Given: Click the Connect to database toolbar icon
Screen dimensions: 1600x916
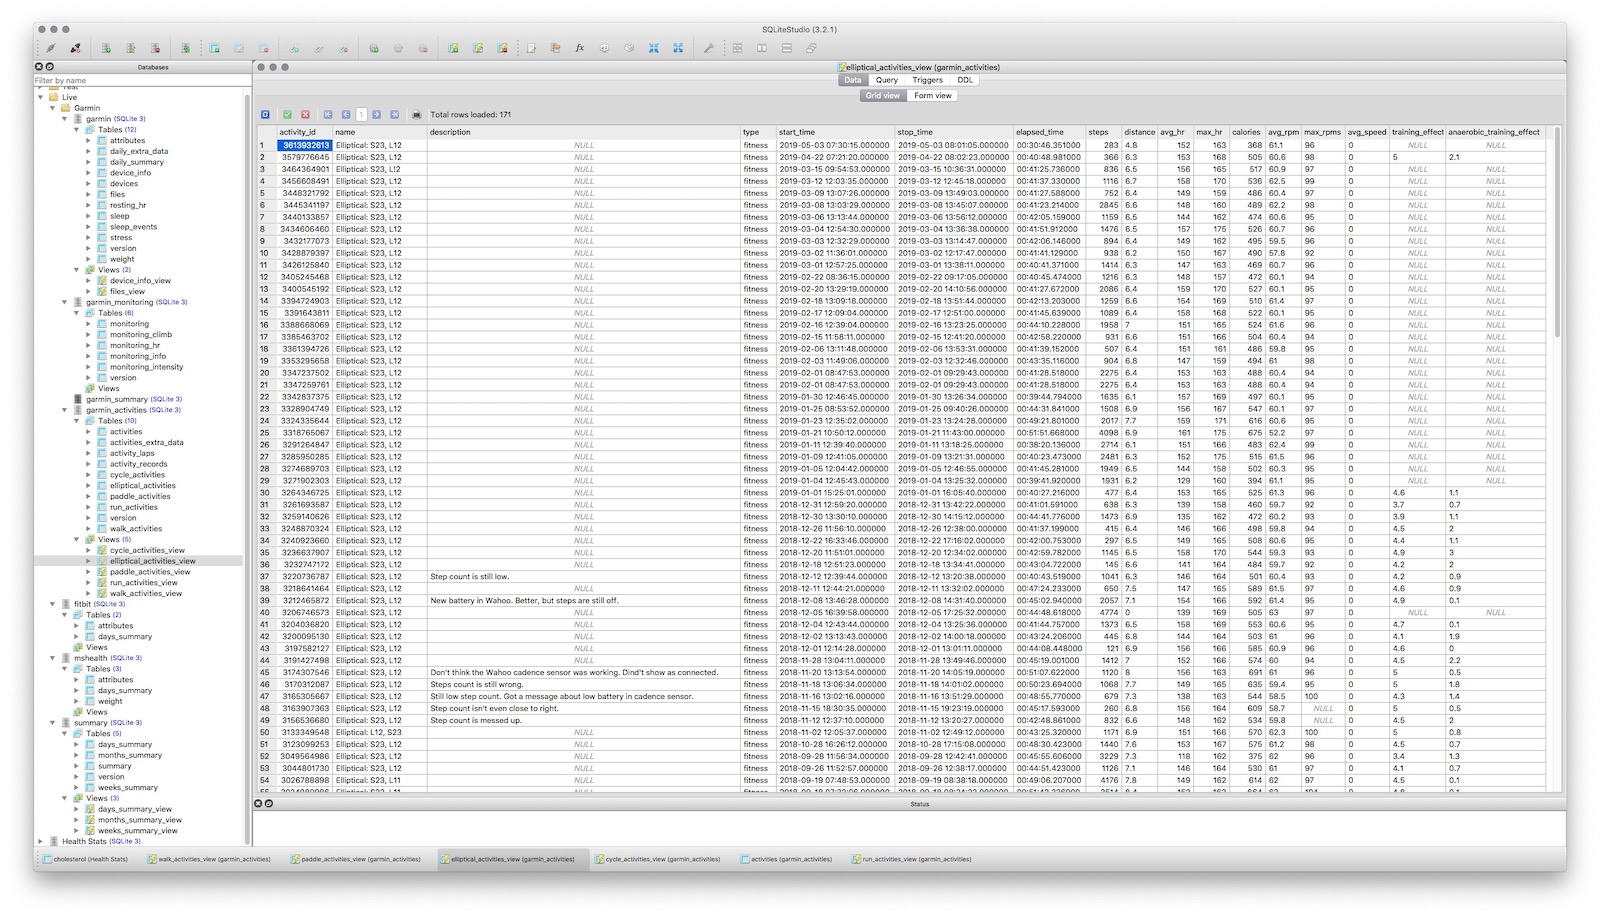Looking at the screenshot, I should (x=50, y=48).
